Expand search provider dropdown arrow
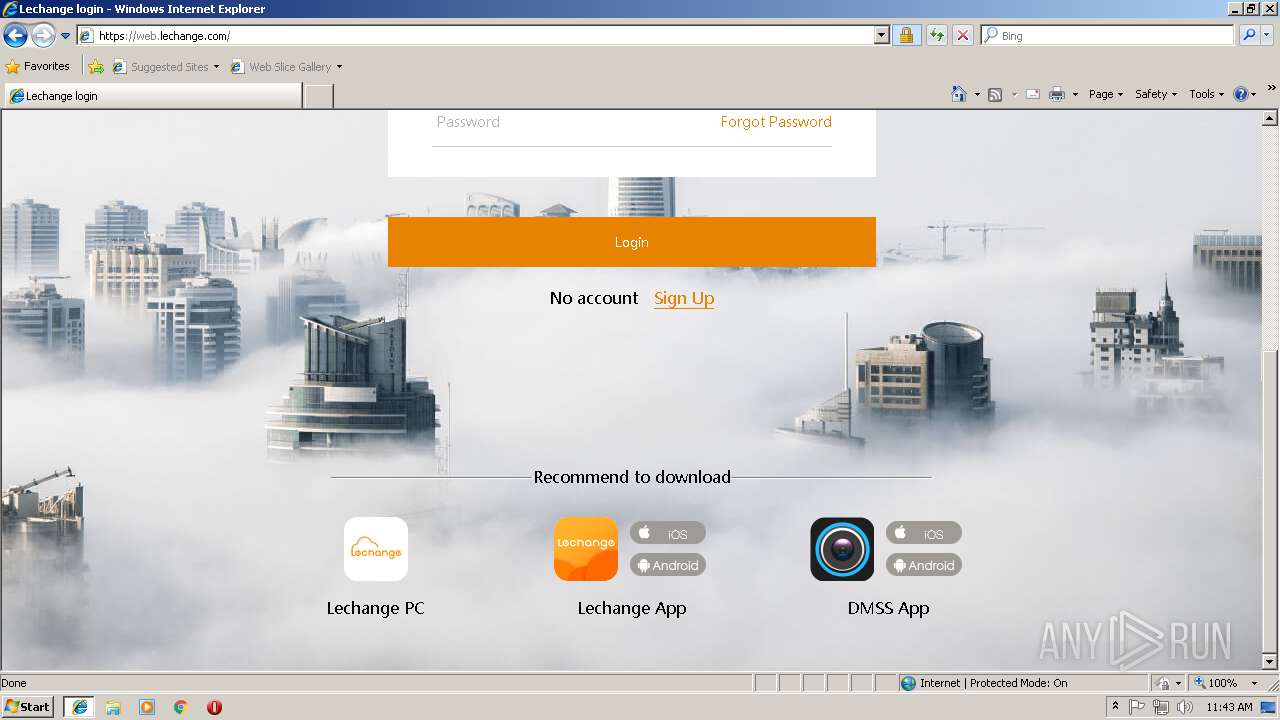 point(1268,36)
